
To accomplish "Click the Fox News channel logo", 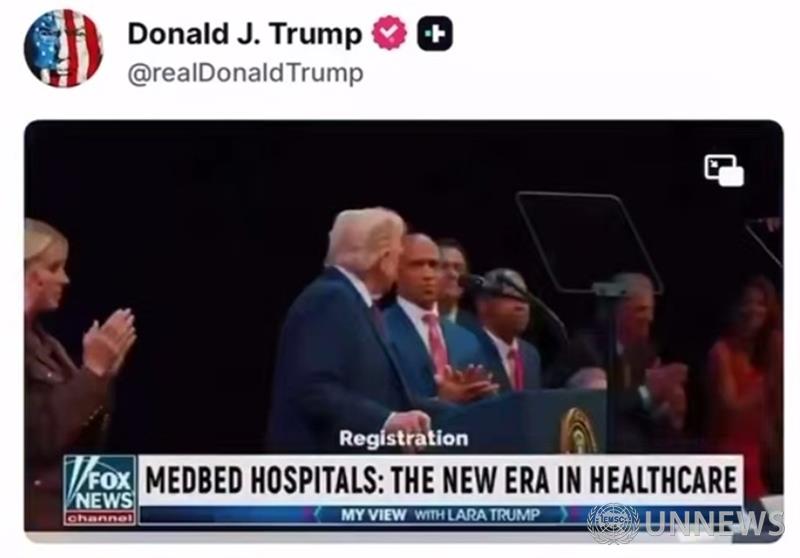I will click(x=100, y=490).
